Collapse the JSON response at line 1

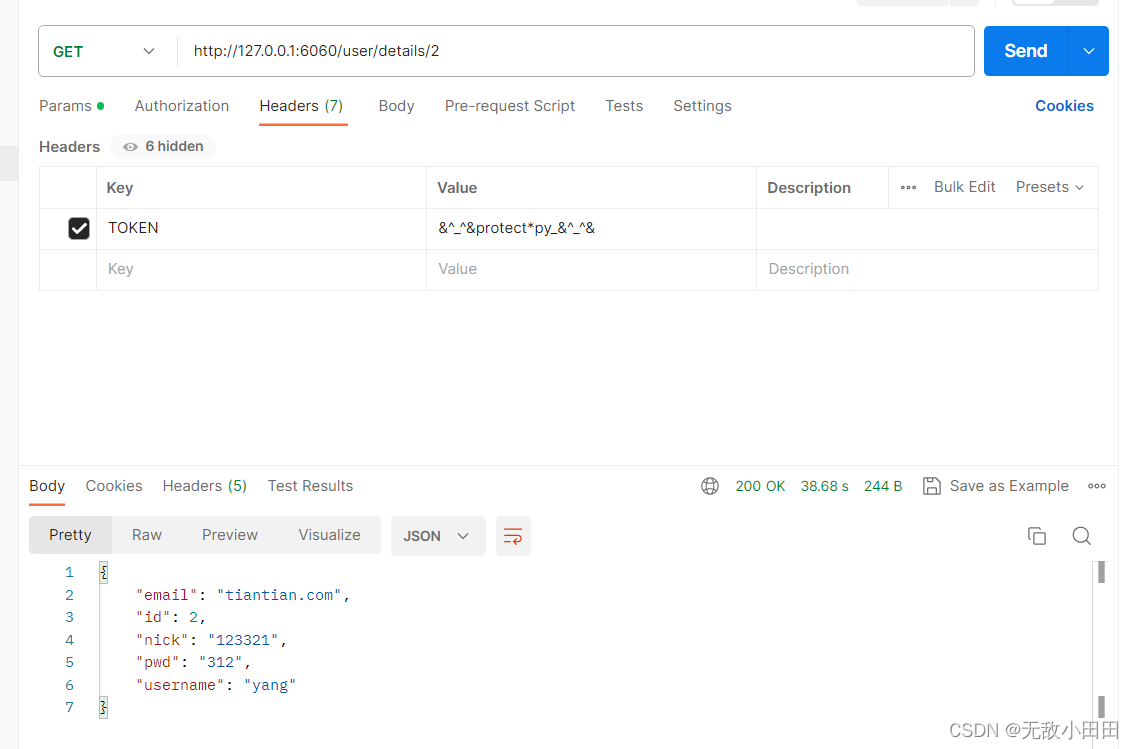tap(103, 571)
